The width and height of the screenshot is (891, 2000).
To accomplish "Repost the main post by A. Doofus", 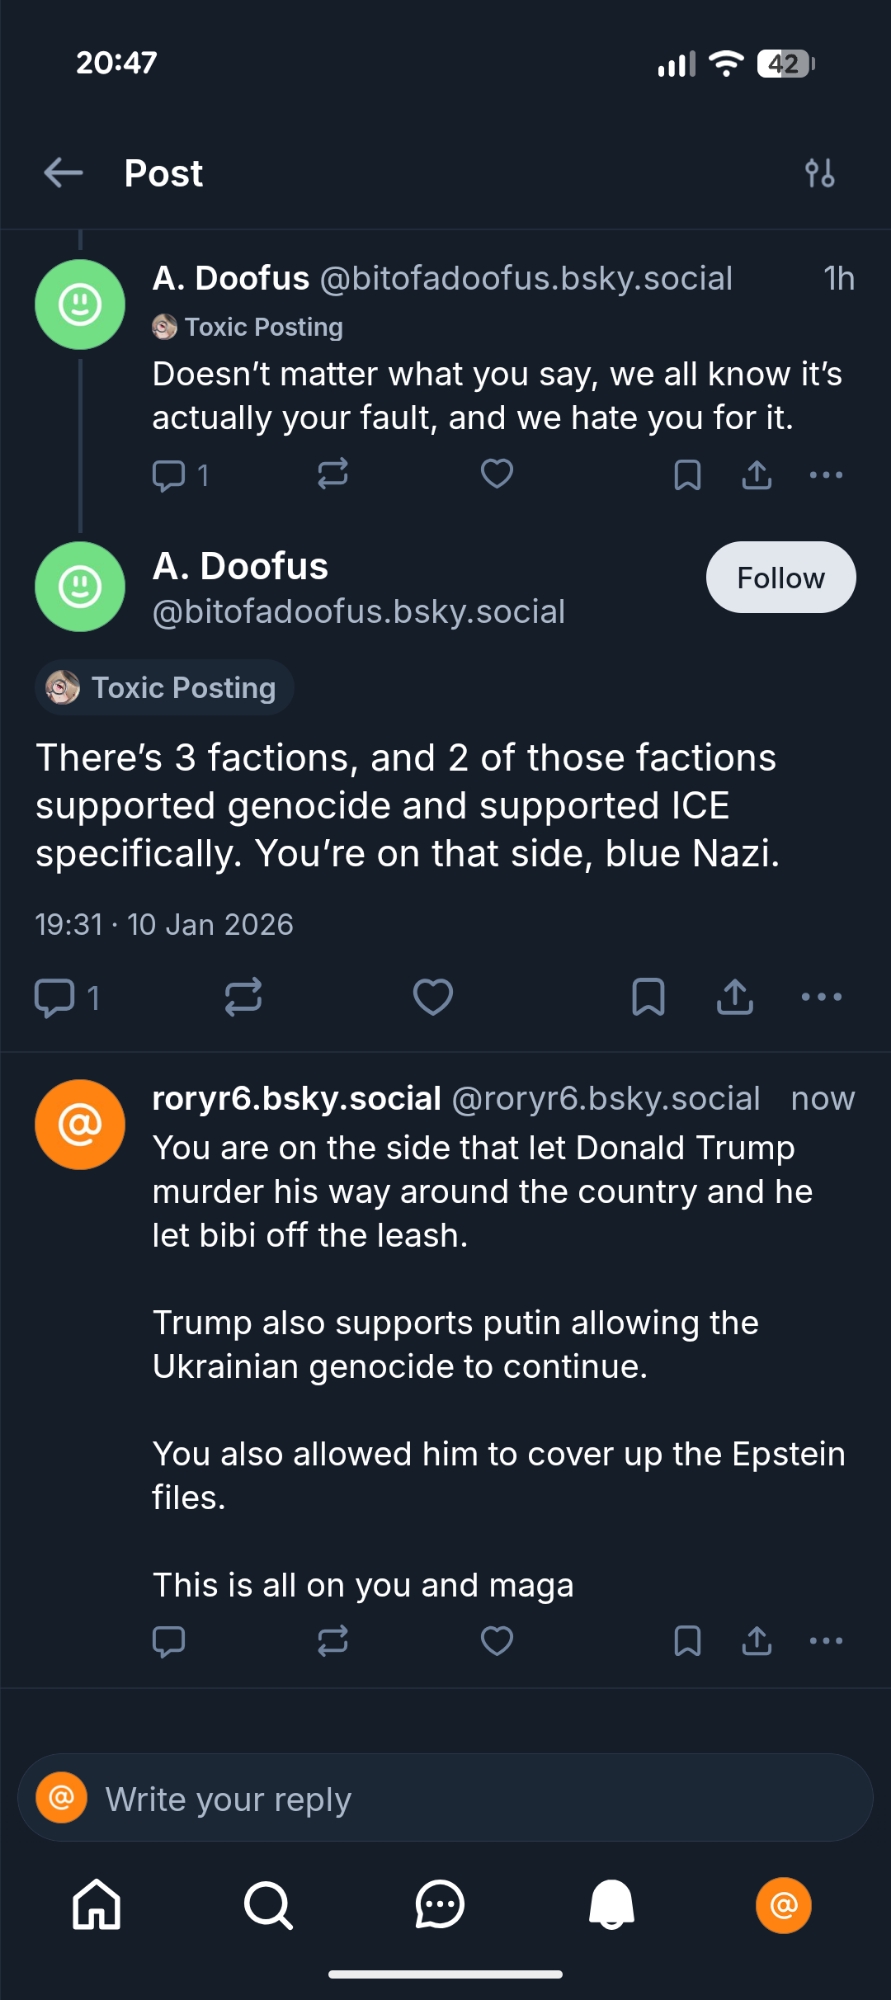I will 243,997.
